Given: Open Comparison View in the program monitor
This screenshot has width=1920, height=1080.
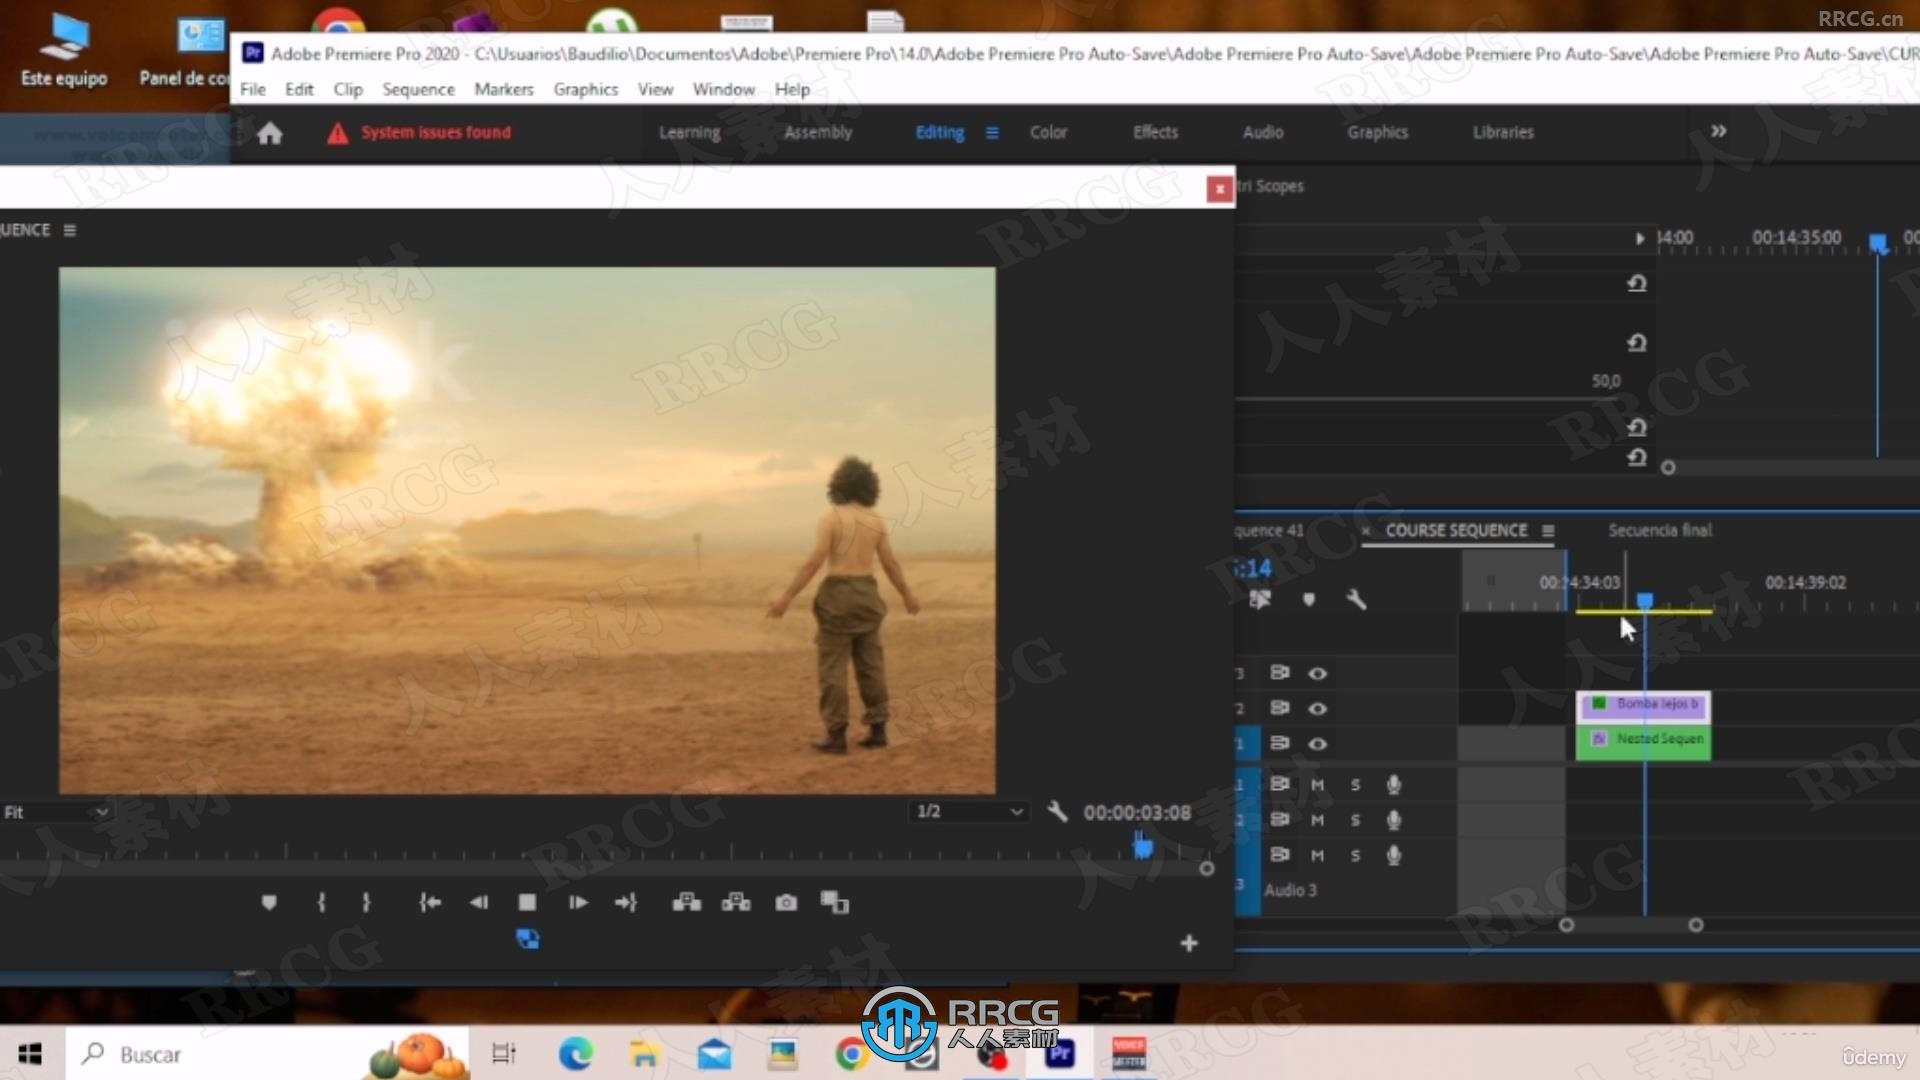Looking at the screenshot, I should [x=835, y=903].
